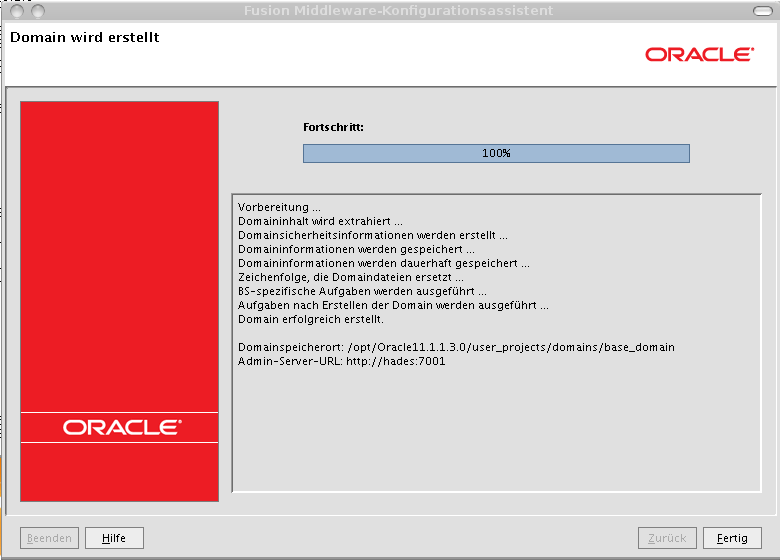
Task: Click the first round title bar button
Action: click(x=16, y=10)
